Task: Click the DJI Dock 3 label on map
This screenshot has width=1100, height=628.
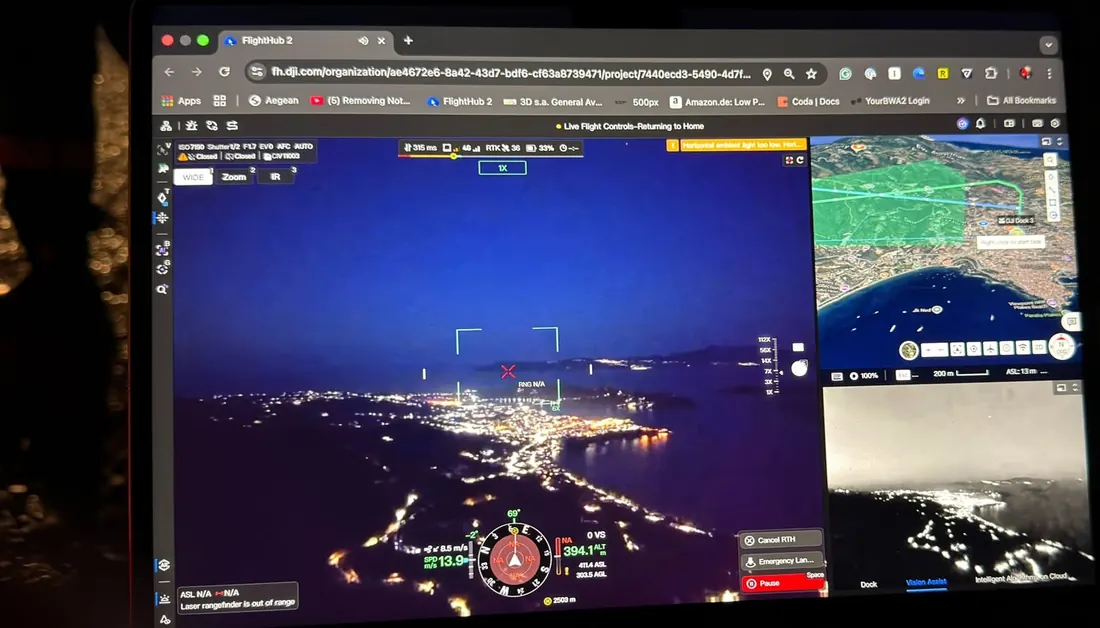Action: pos(1016,220)
